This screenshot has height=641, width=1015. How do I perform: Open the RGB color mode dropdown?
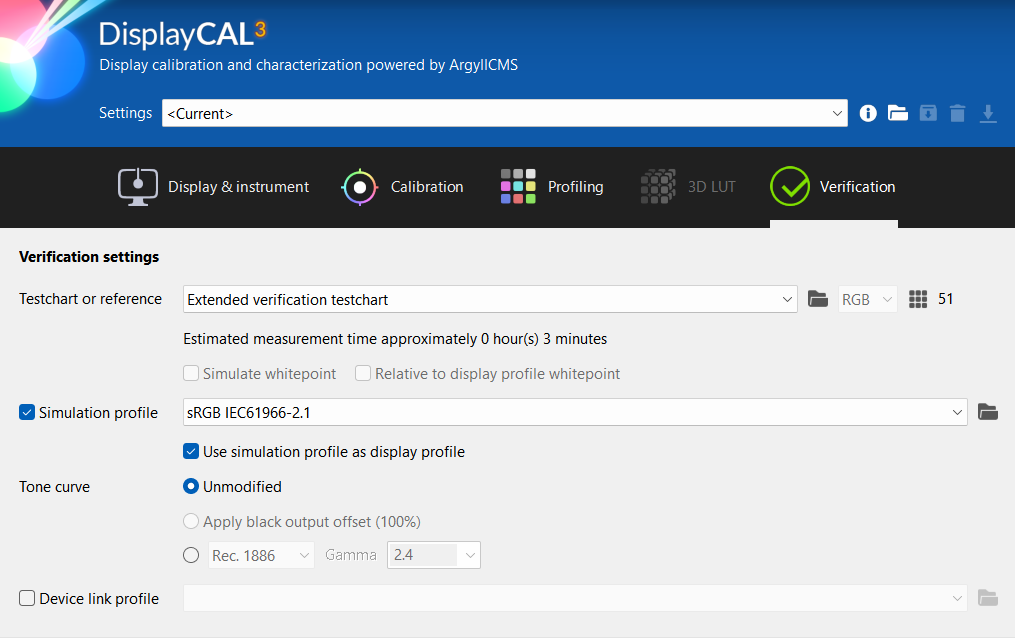click(x=867, y=299)
